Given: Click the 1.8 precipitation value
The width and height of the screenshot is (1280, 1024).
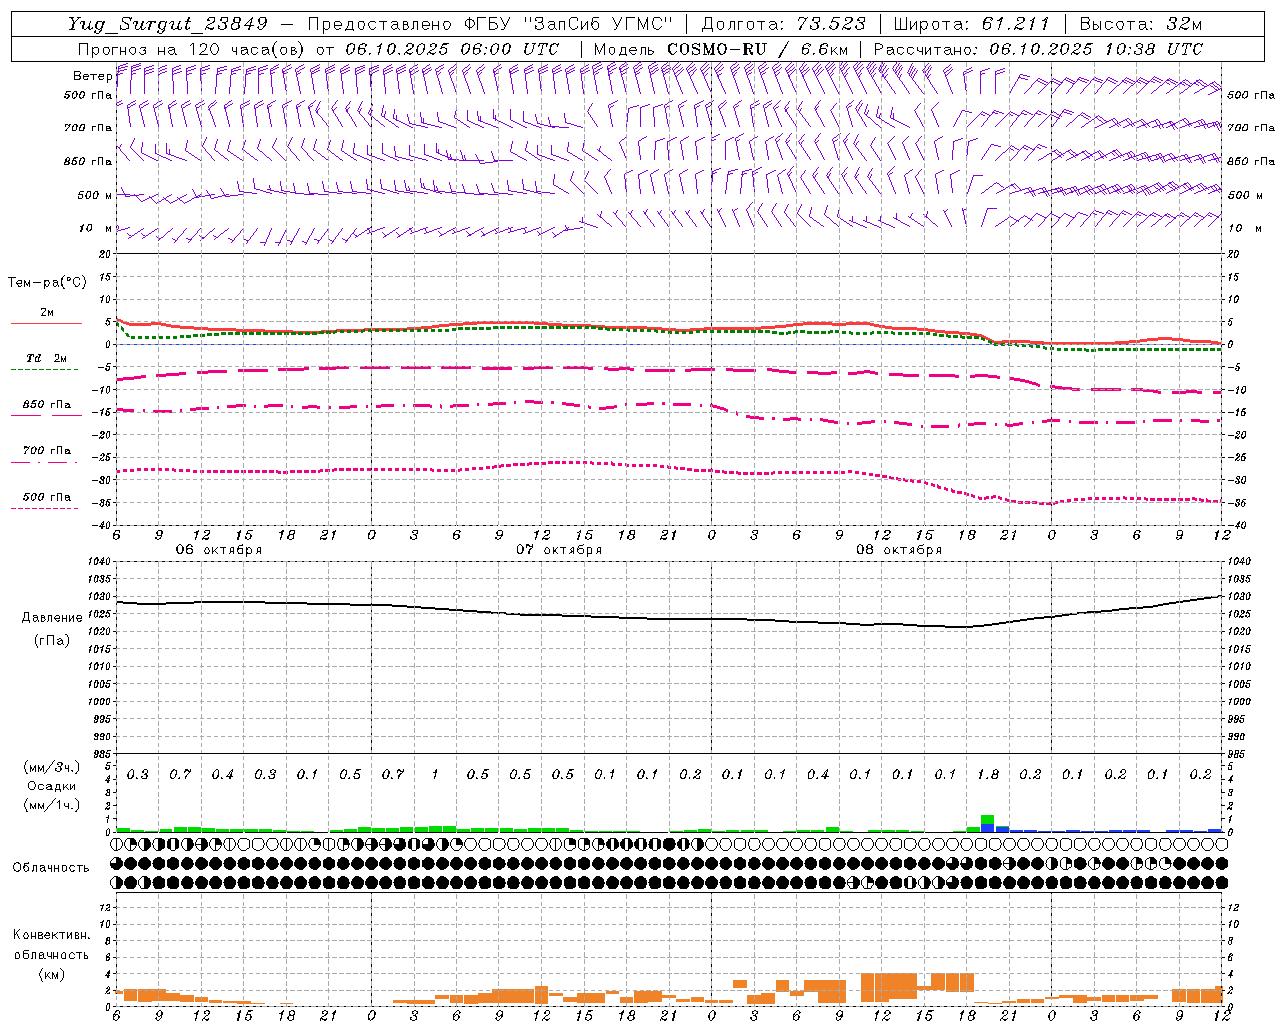Looking at the screenshot, I should tap(988, 775).
